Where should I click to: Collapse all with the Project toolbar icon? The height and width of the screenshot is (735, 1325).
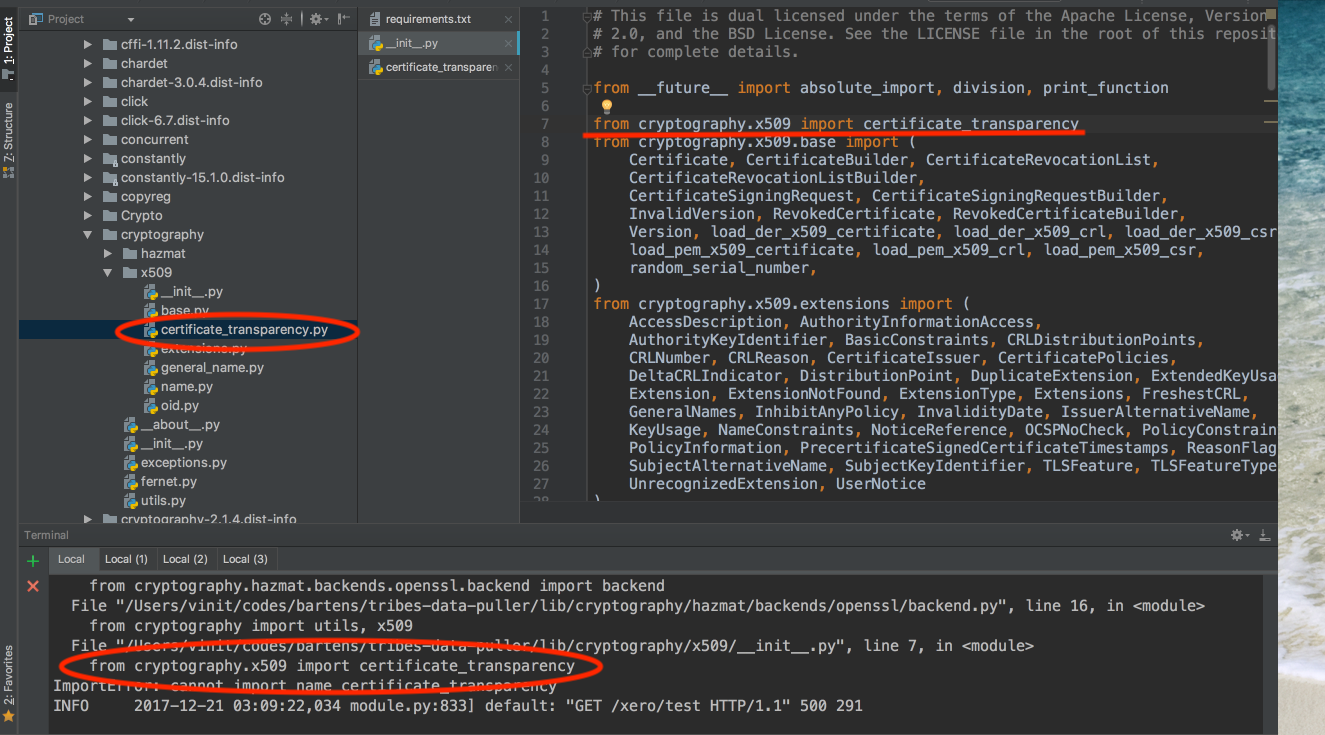(287, 19)
